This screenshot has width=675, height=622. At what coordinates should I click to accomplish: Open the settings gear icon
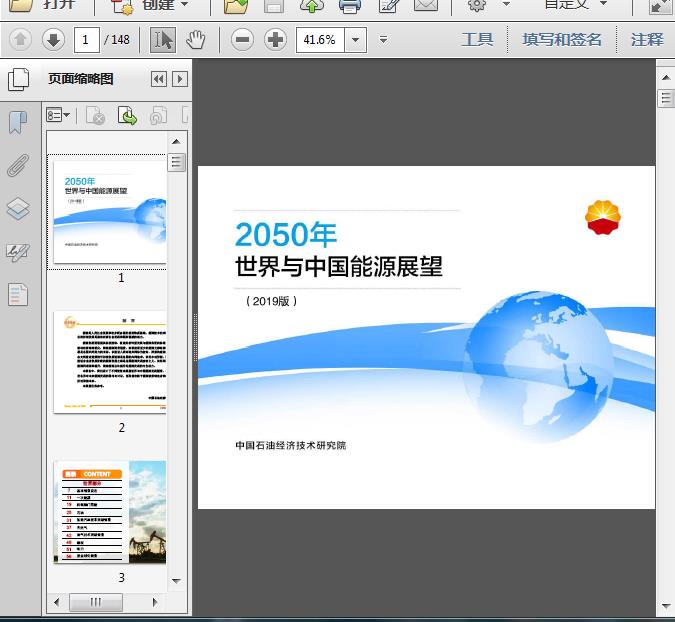pos(477,5)
